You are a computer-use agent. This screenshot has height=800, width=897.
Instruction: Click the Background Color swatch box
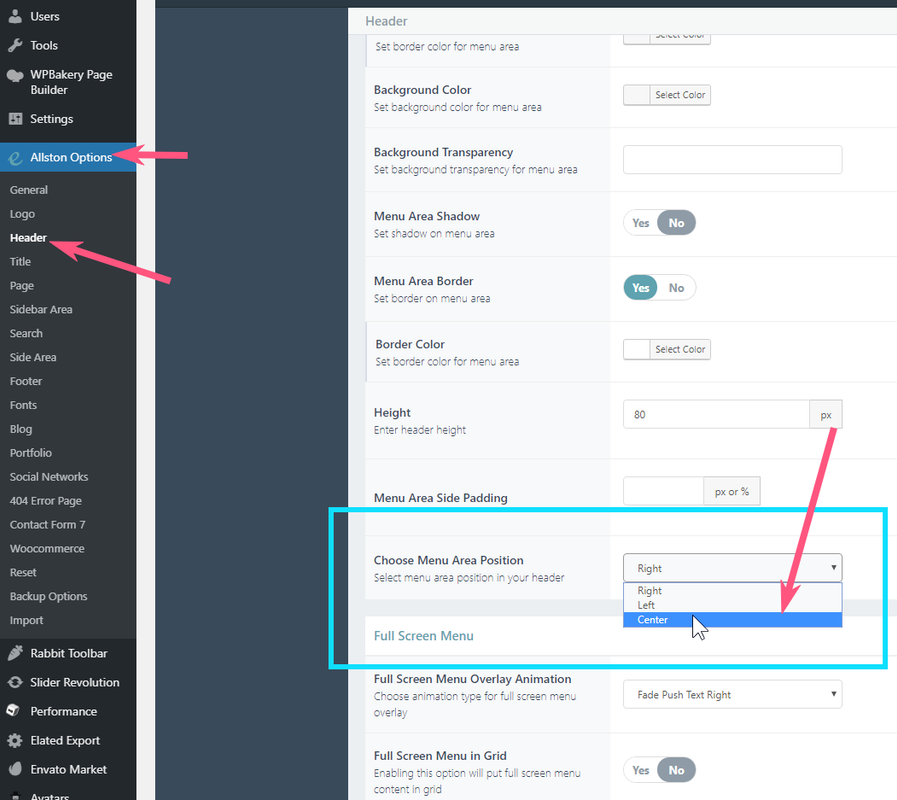click(636, 95)
